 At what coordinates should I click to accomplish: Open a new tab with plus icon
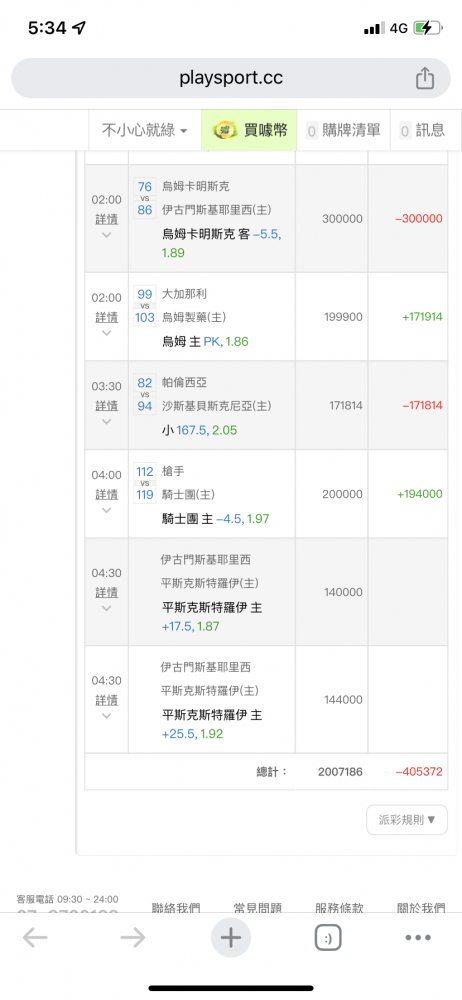pos(230,938)
